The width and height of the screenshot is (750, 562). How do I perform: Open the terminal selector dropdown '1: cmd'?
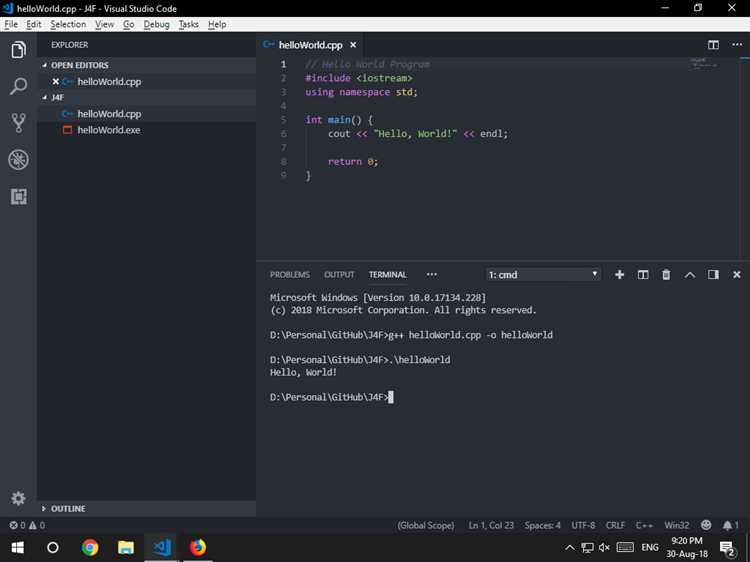(543, 275)
